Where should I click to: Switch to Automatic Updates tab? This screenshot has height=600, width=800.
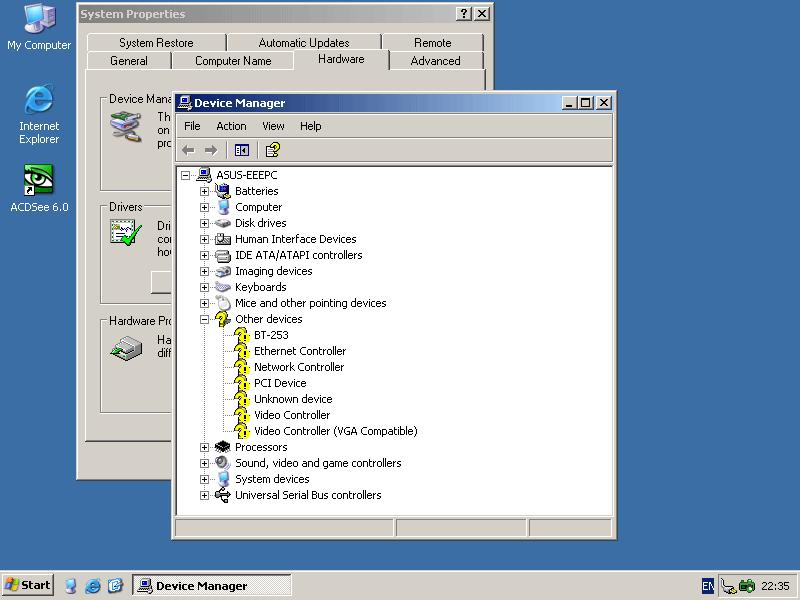304,43
